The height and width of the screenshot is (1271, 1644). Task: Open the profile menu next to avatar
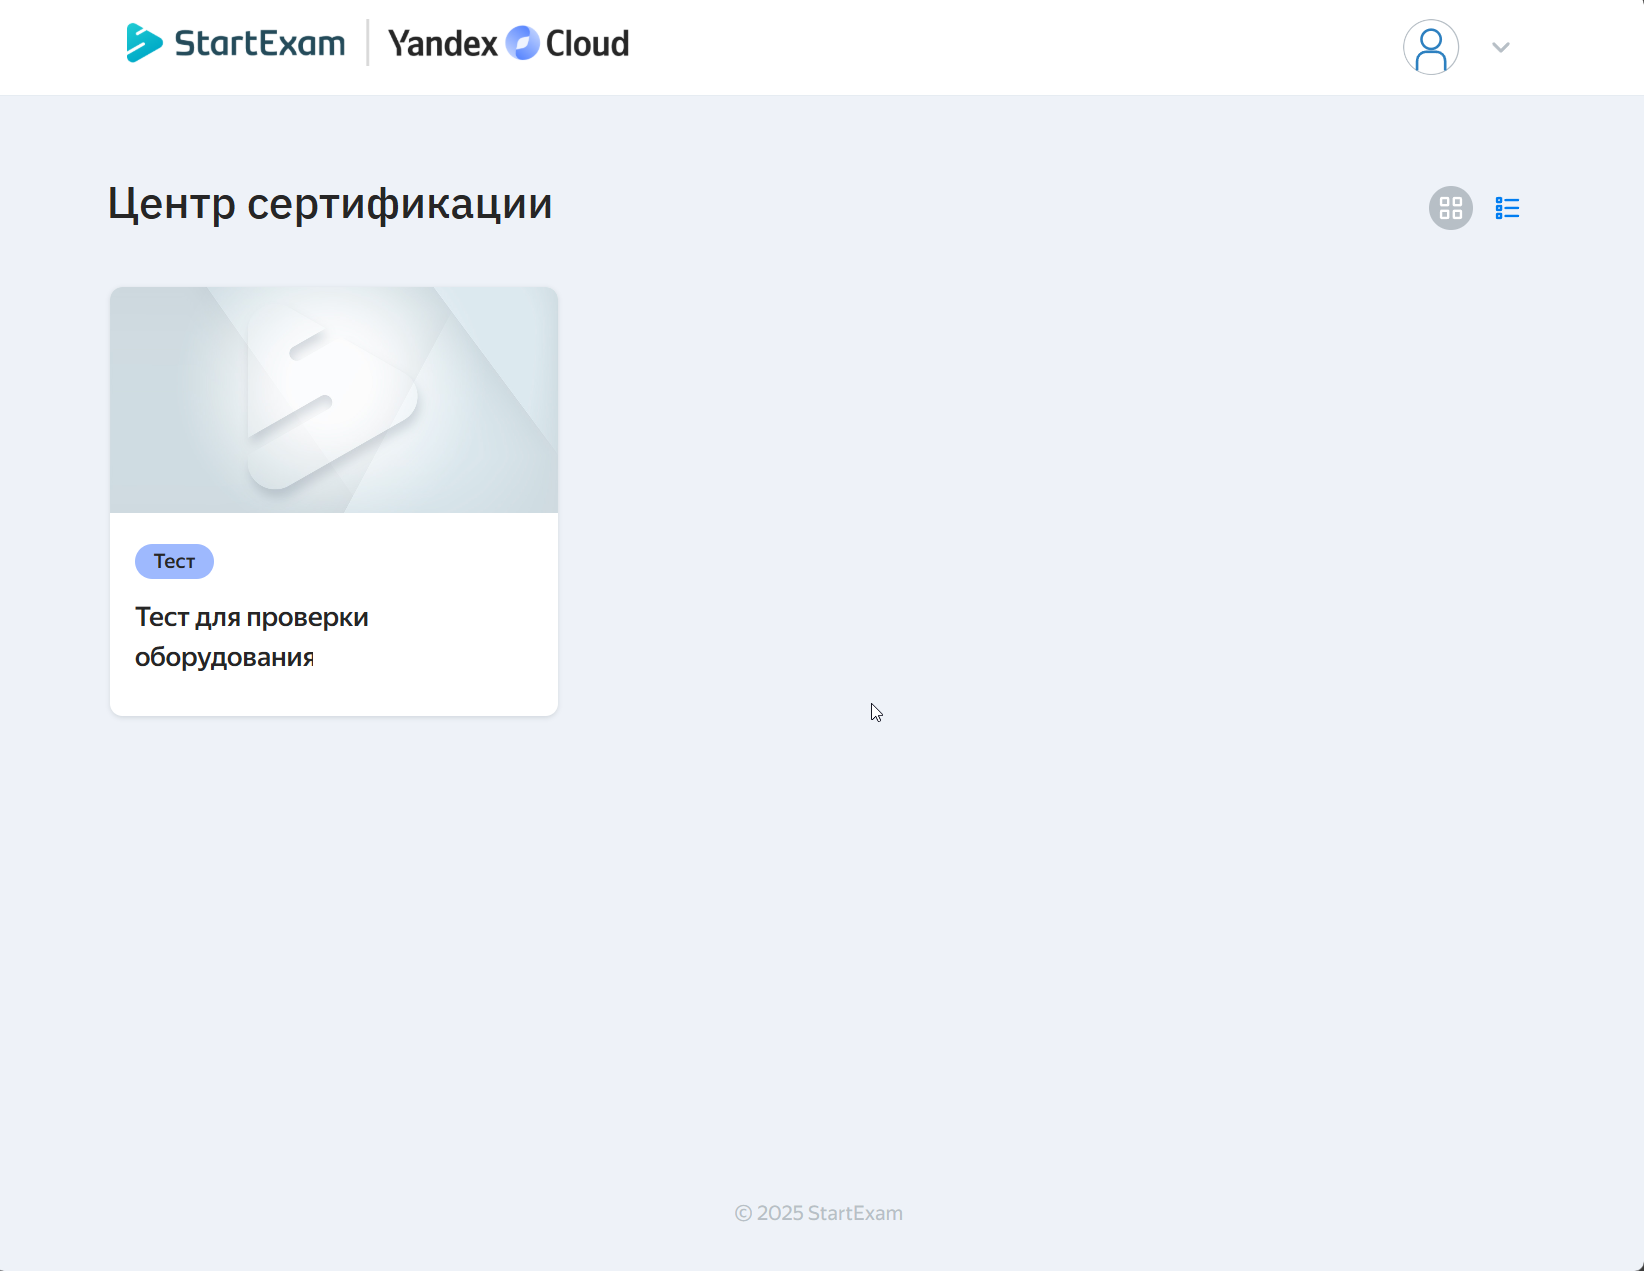[x=1500, y=47]
